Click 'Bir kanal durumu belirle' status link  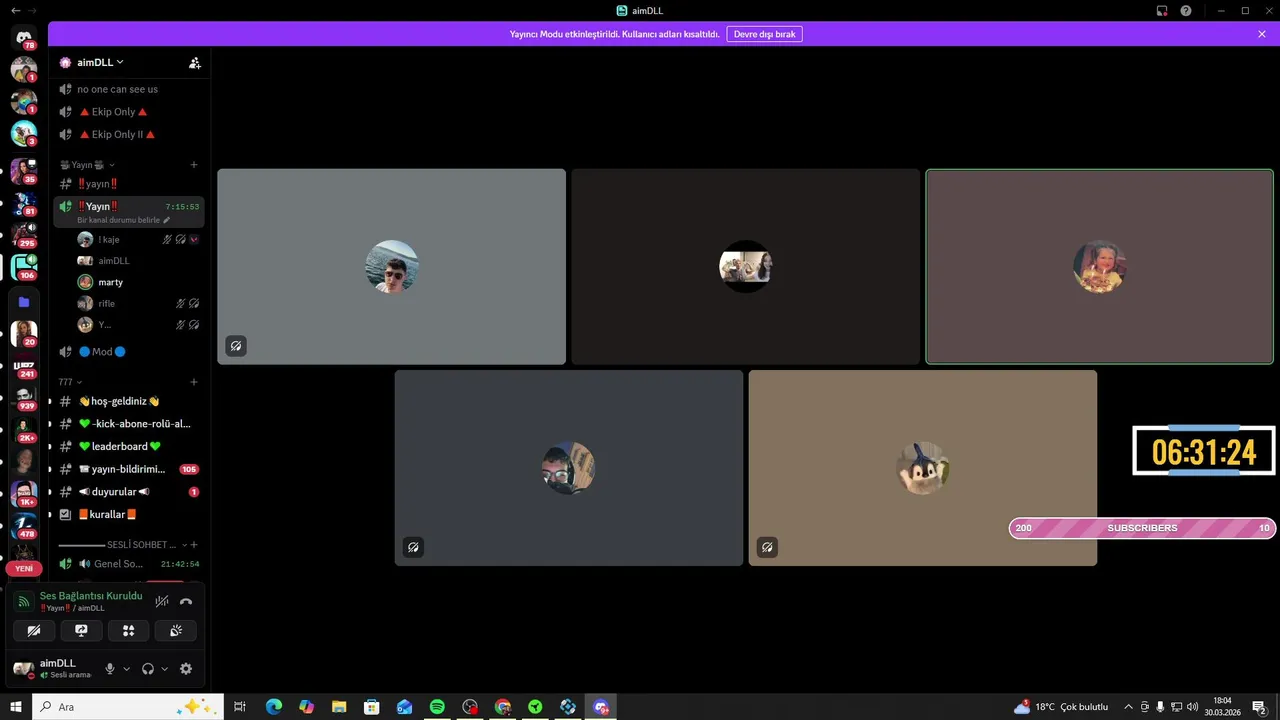pos(124,220)
